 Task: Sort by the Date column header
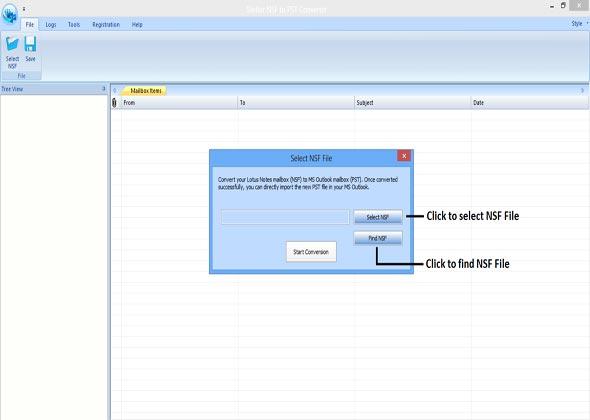[529, 102]
